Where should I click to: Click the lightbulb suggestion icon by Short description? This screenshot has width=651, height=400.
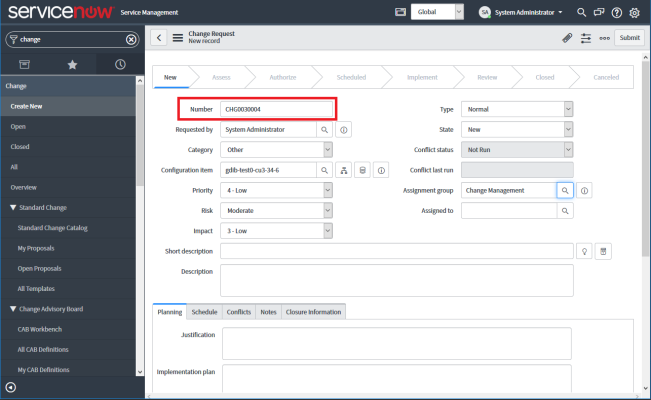(x=584, y=251)
